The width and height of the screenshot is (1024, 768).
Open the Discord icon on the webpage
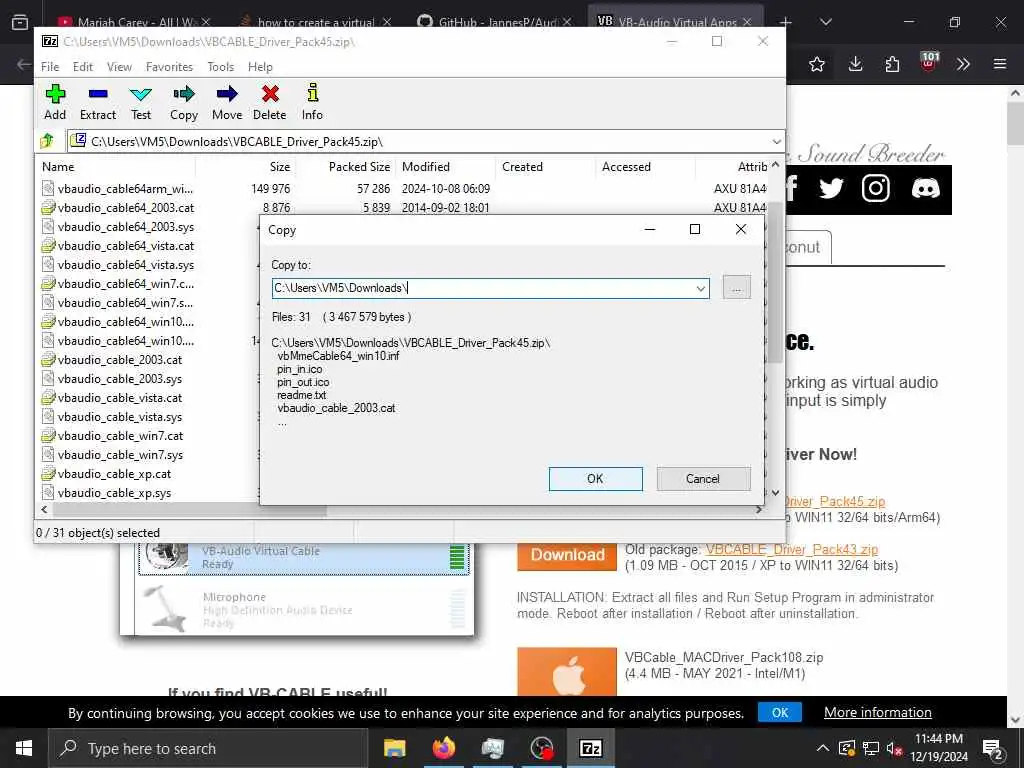(x=925, y=189)
